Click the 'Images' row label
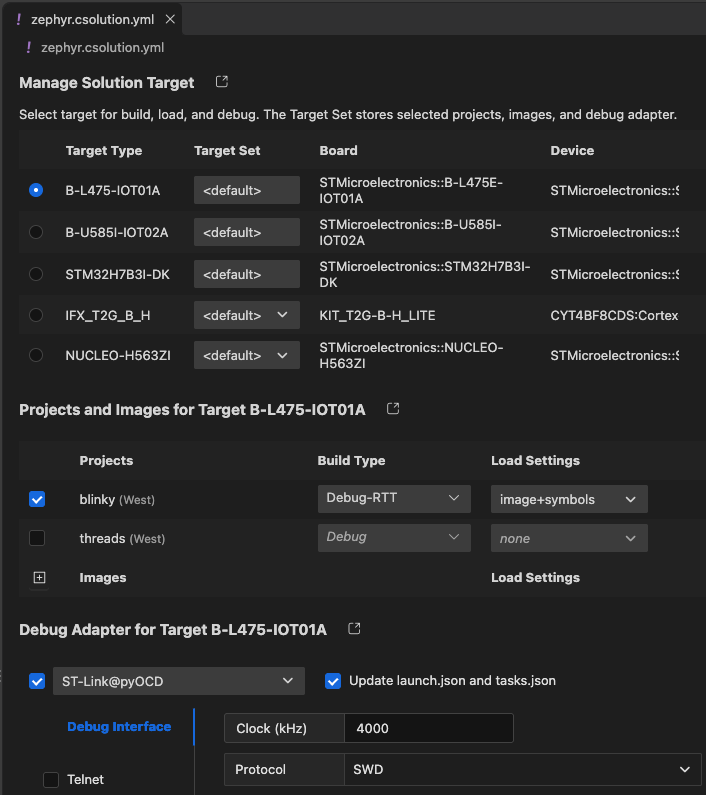Screen dimensions: 706x795 coord(103,577)
